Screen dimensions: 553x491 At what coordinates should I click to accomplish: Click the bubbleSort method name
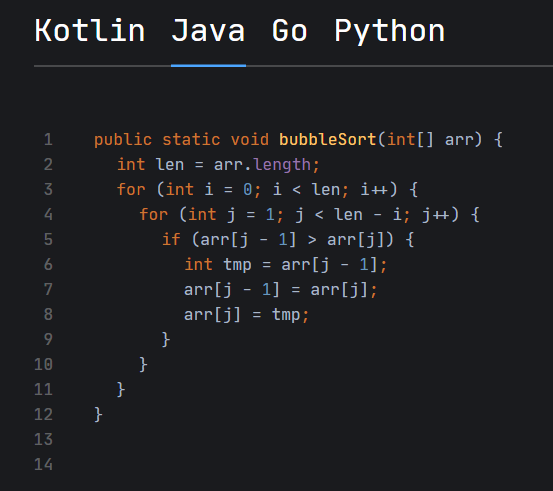(x=328, y=139)
